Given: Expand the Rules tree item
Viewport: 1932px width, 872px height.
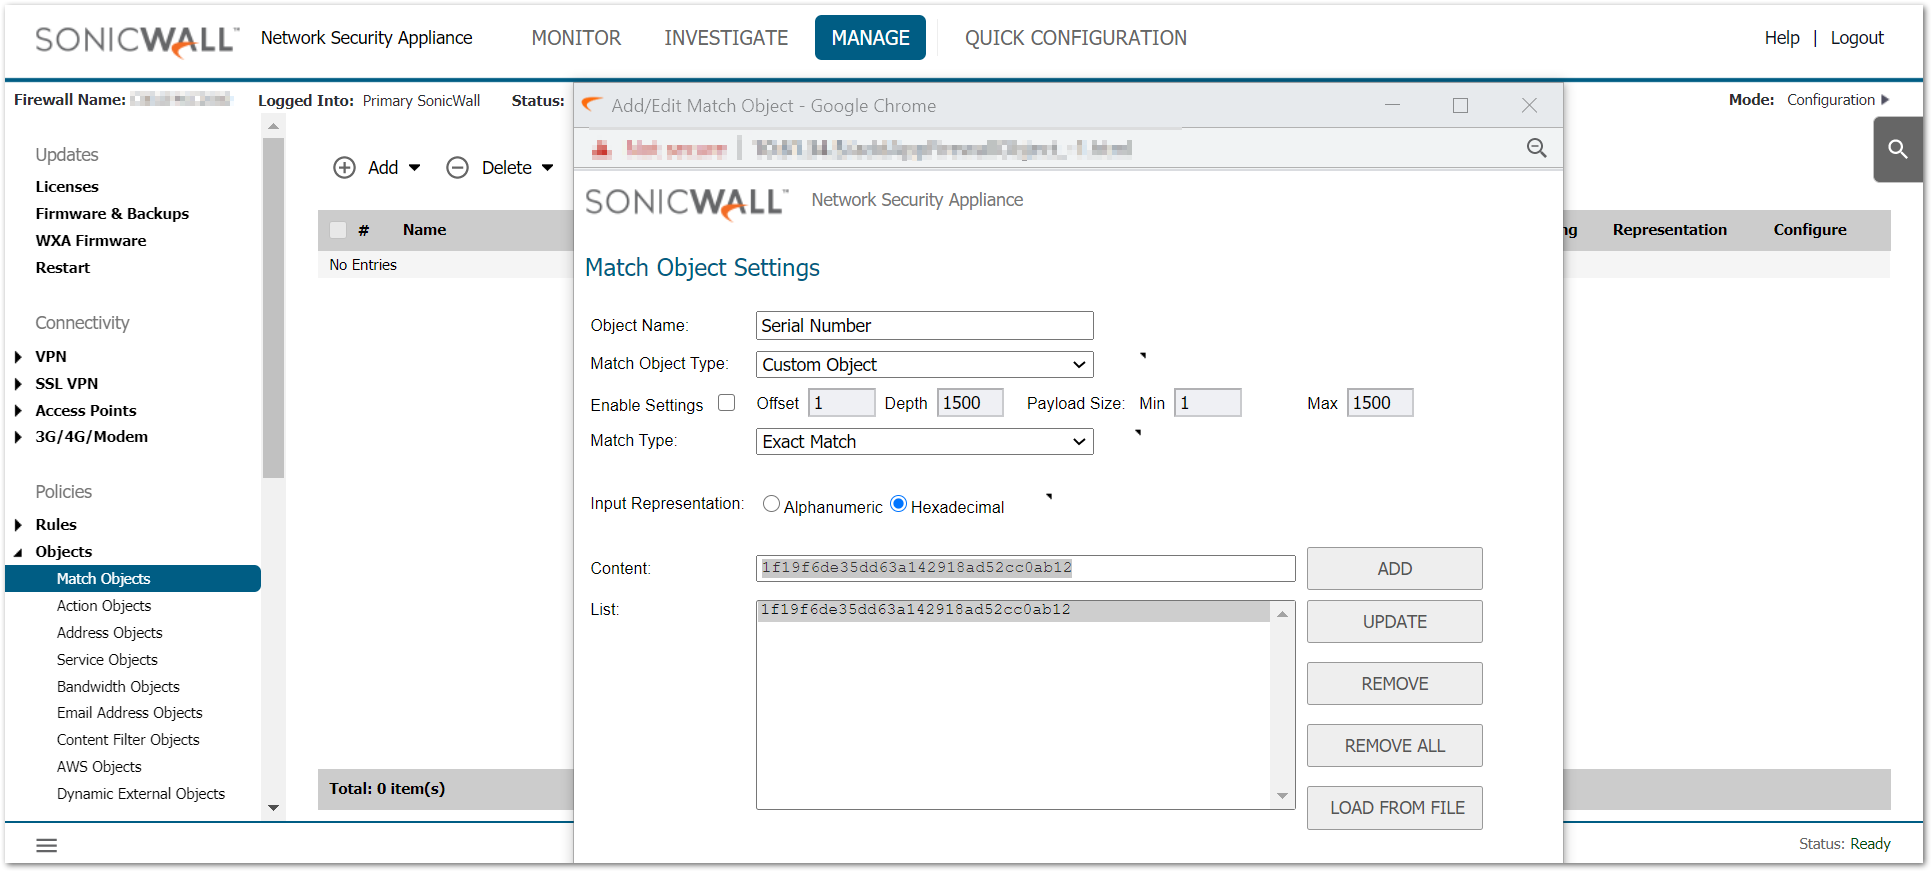Looking at the screenshot, I should (x=19, y=525).
